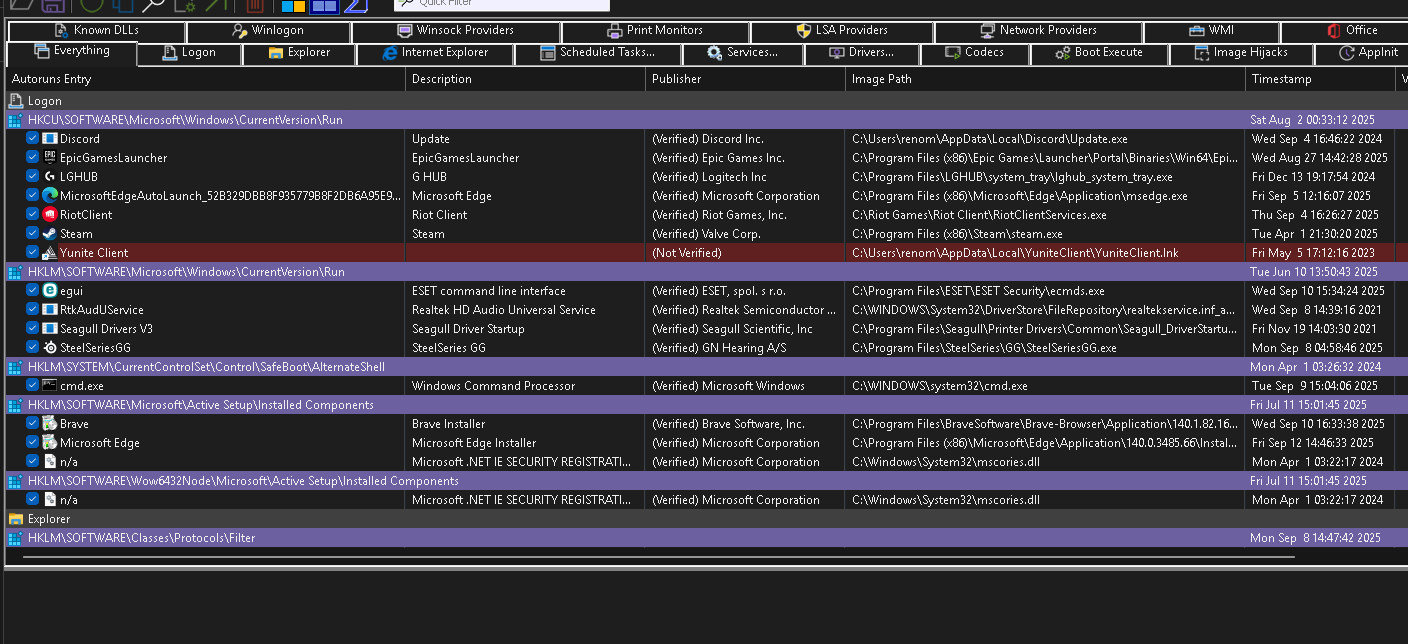Screen dimensions: 1408x644
Task: Uncheck the Discord autorun entry
Action: pos(33,139)
